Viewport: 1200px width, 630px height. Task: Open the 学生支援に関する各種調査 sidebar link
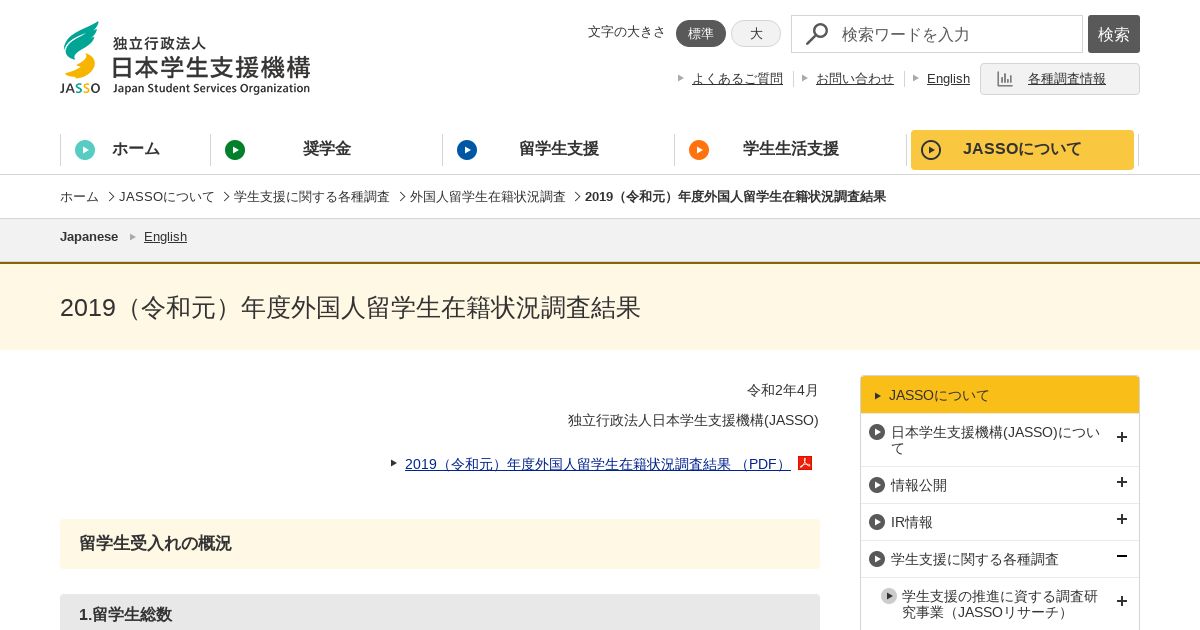pyautogui.click(x=975, y=559)
